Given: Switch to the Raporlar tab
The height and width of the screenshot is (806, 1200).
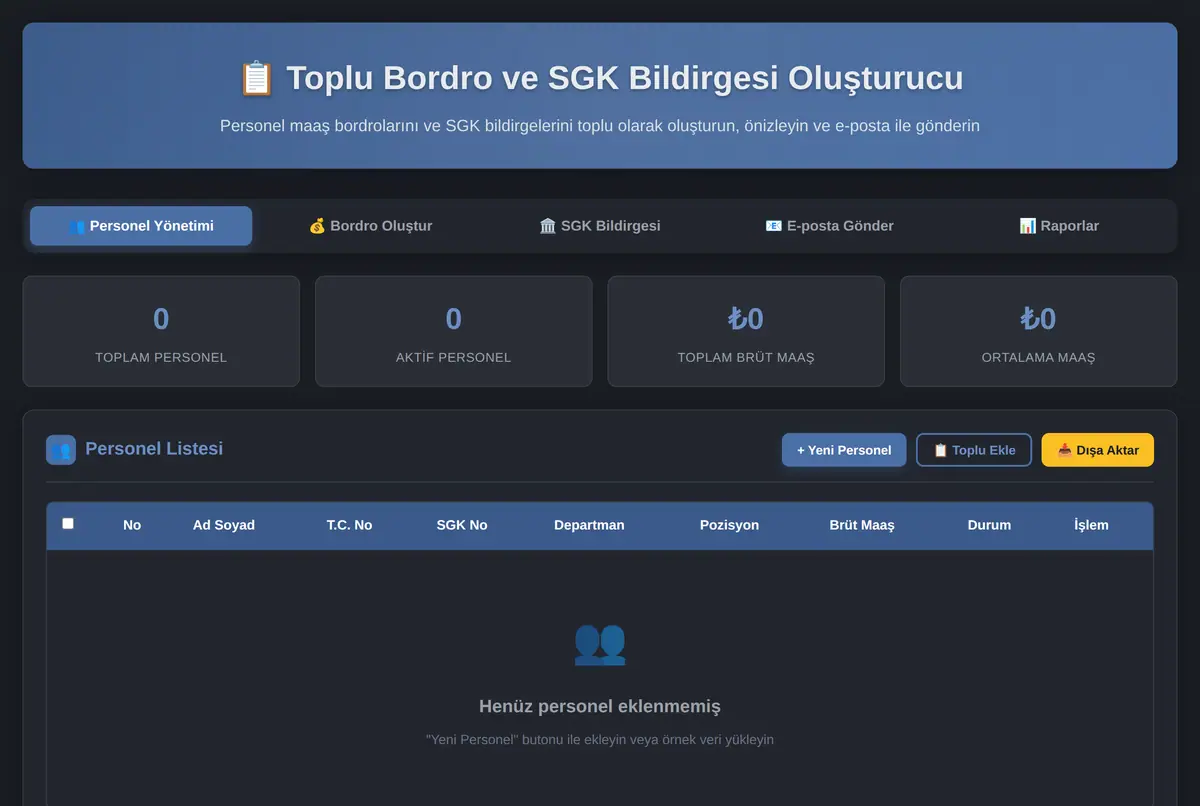Looking at the screenshot, I should coord(1059,226).
